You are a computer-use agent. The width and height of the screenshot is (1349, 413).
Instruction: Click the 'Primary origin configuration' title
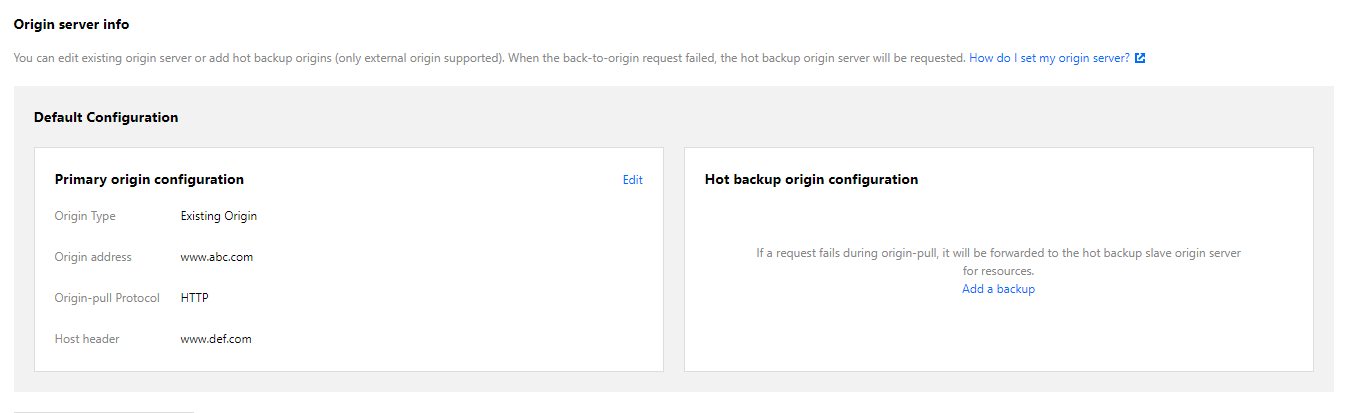pyautogui.click(x=149, y=180)
